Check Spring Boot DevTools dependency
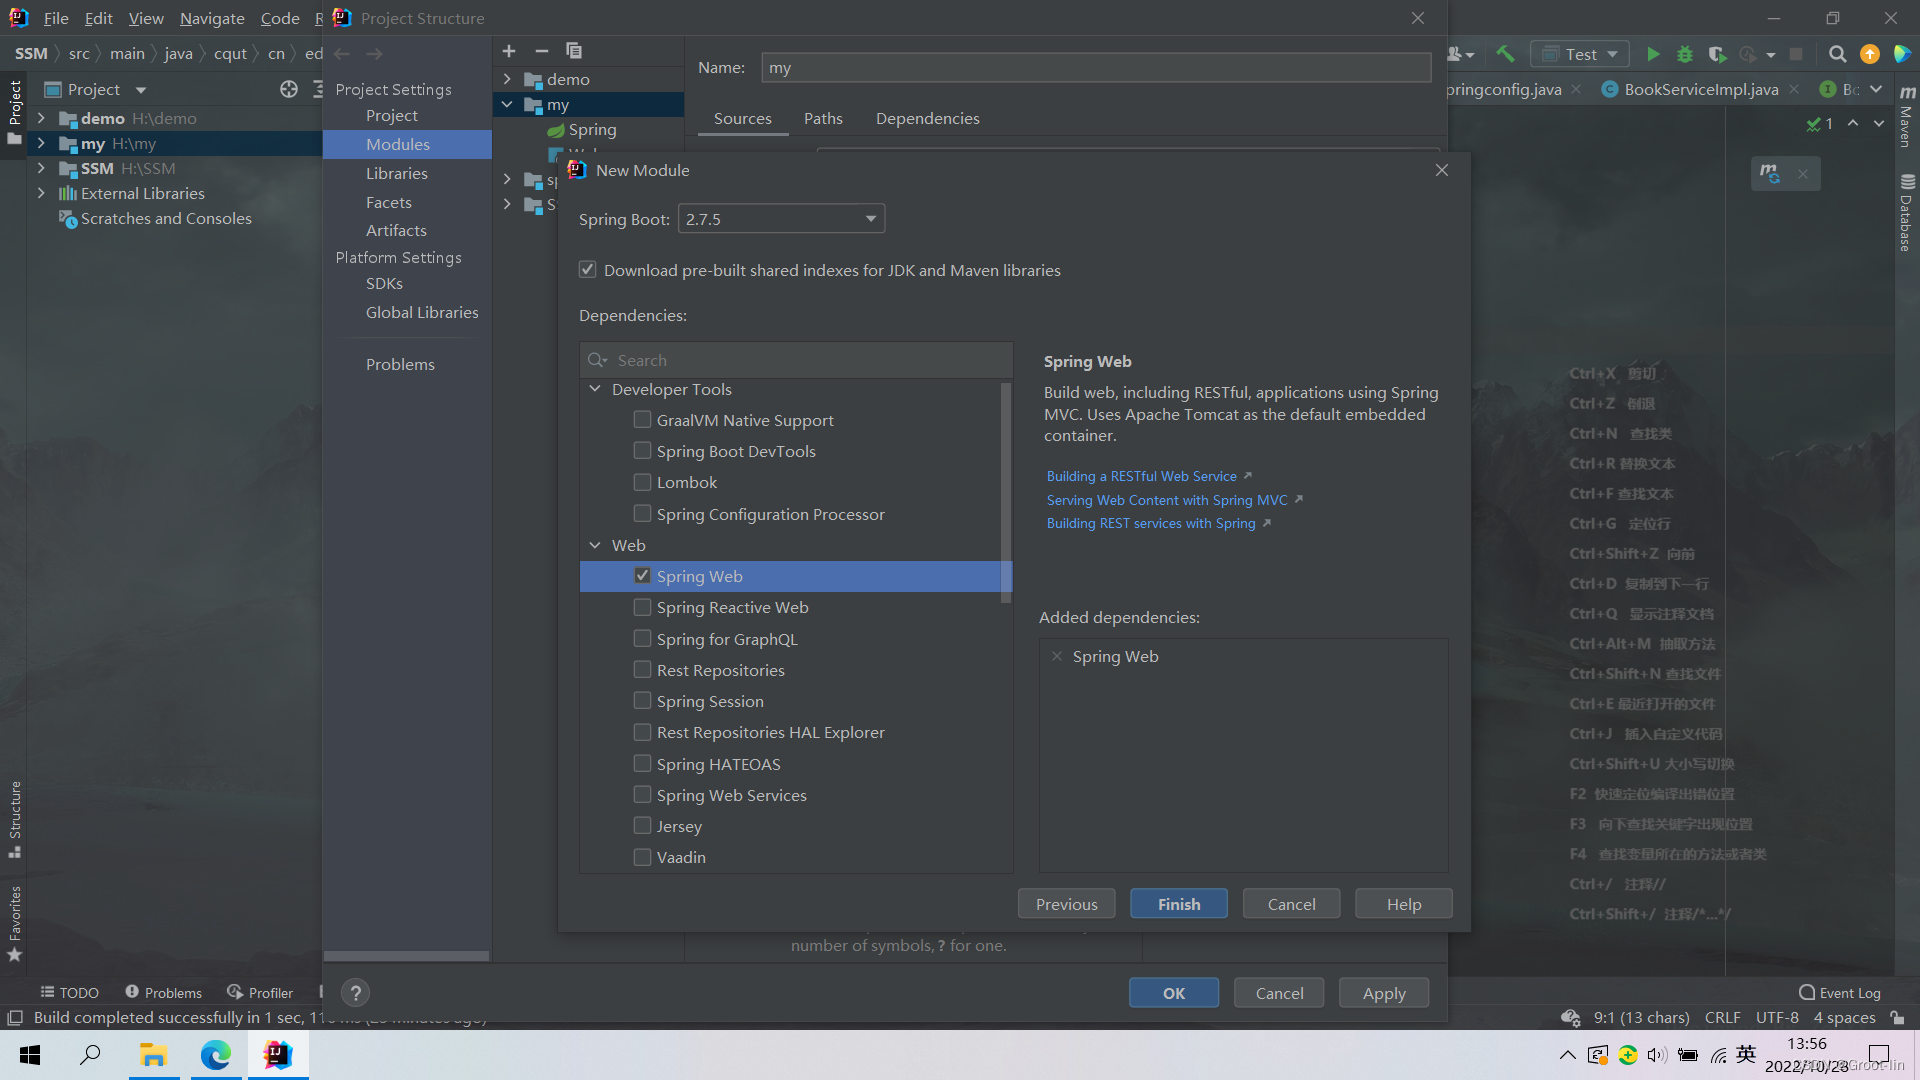This screenshot has width=1920, height=1080. [x=642, y=451]
